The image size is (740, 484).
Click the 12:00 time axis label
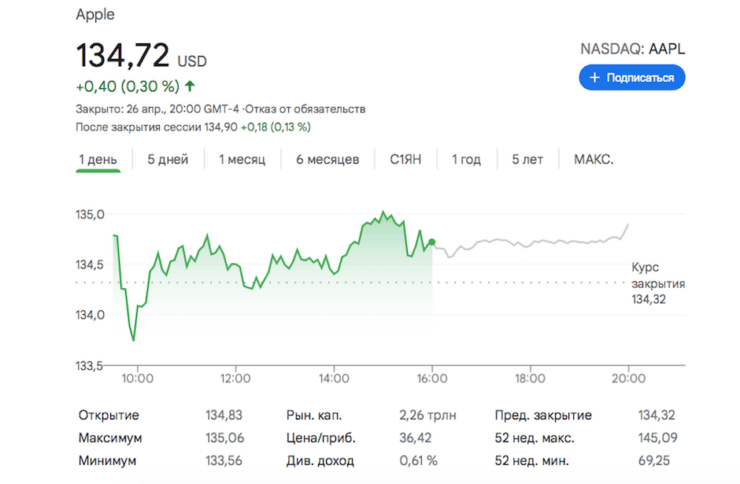pyautogui.click(x=235, y=378)
